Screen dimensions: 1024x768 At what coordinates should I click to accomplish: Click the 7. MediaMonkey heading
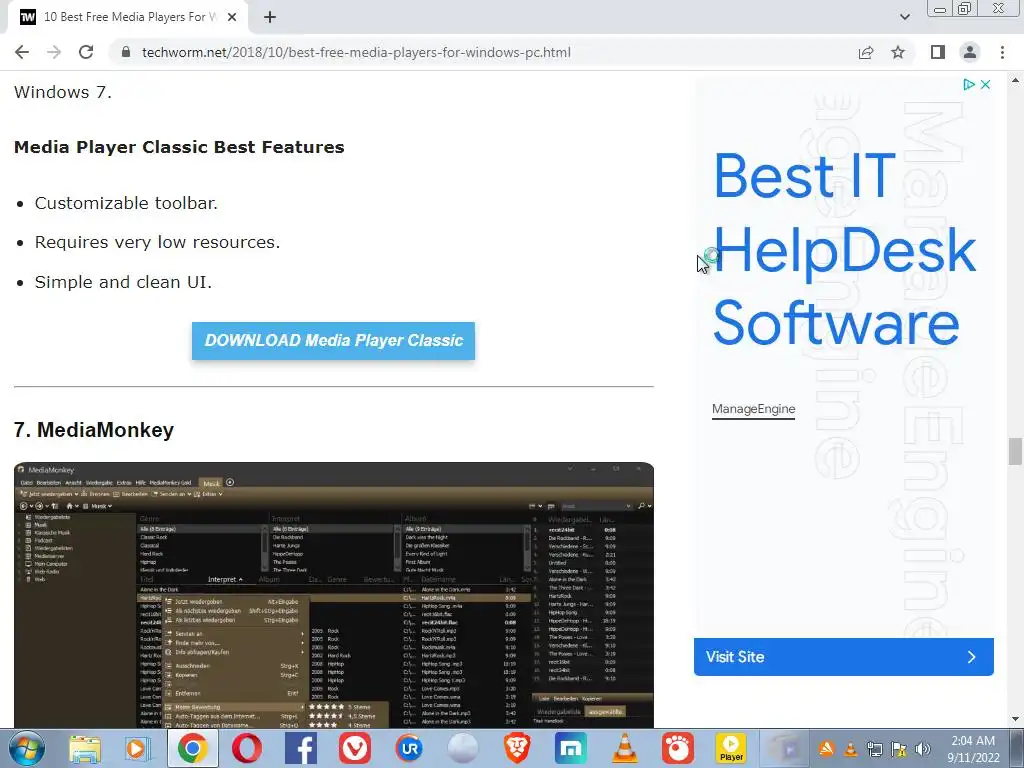tap(94, 430)
